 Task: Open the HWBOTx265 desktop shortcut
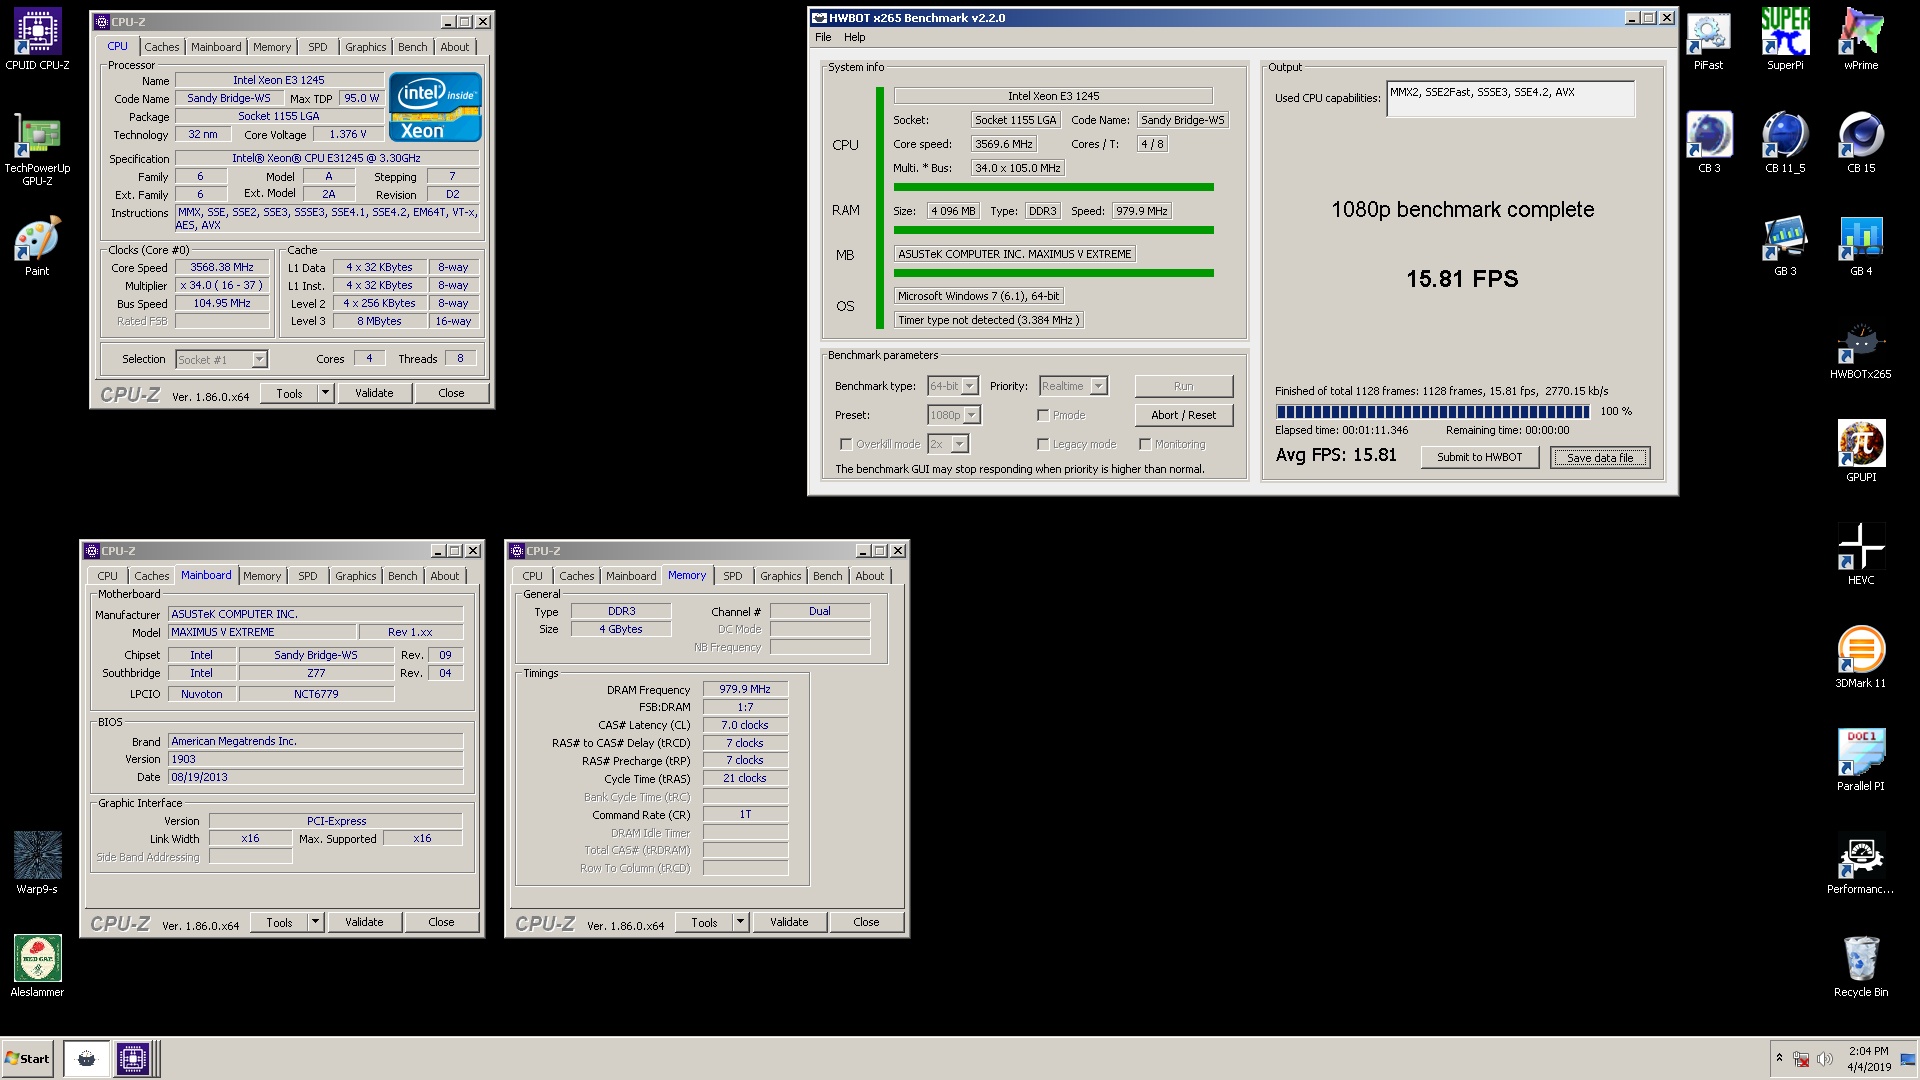click(x=1861, y=349)
